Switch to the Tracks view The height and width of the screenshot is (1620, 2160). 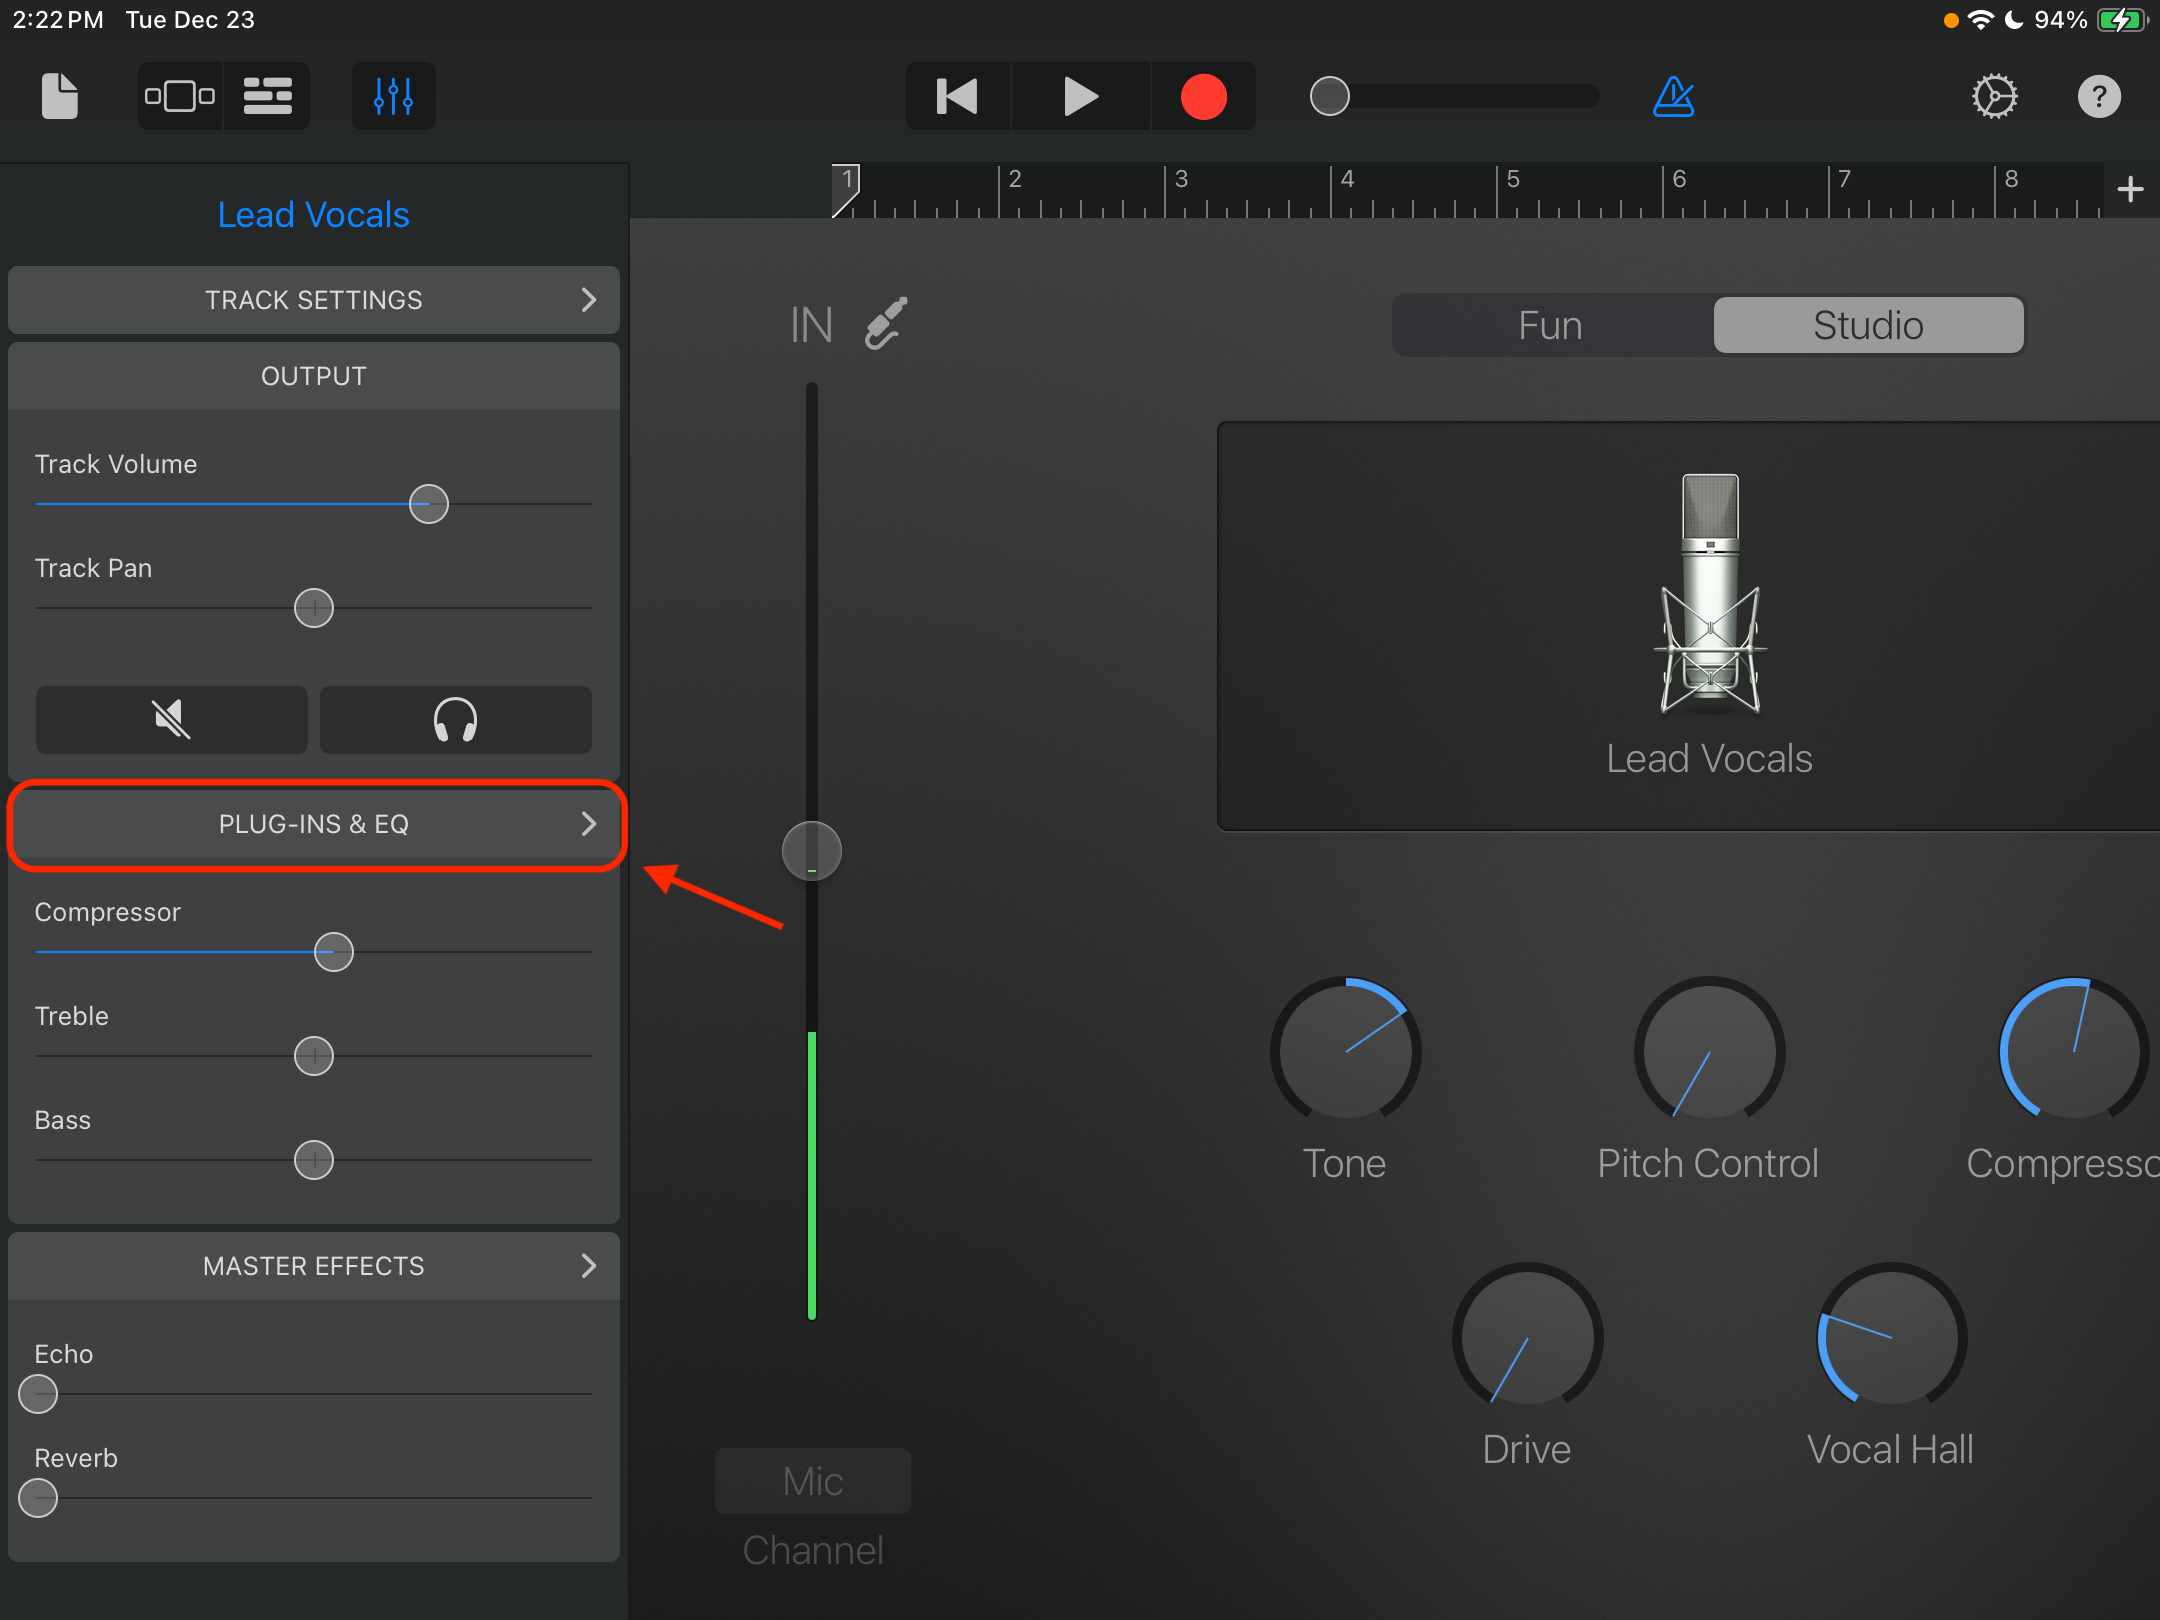[x=267, y=96]
